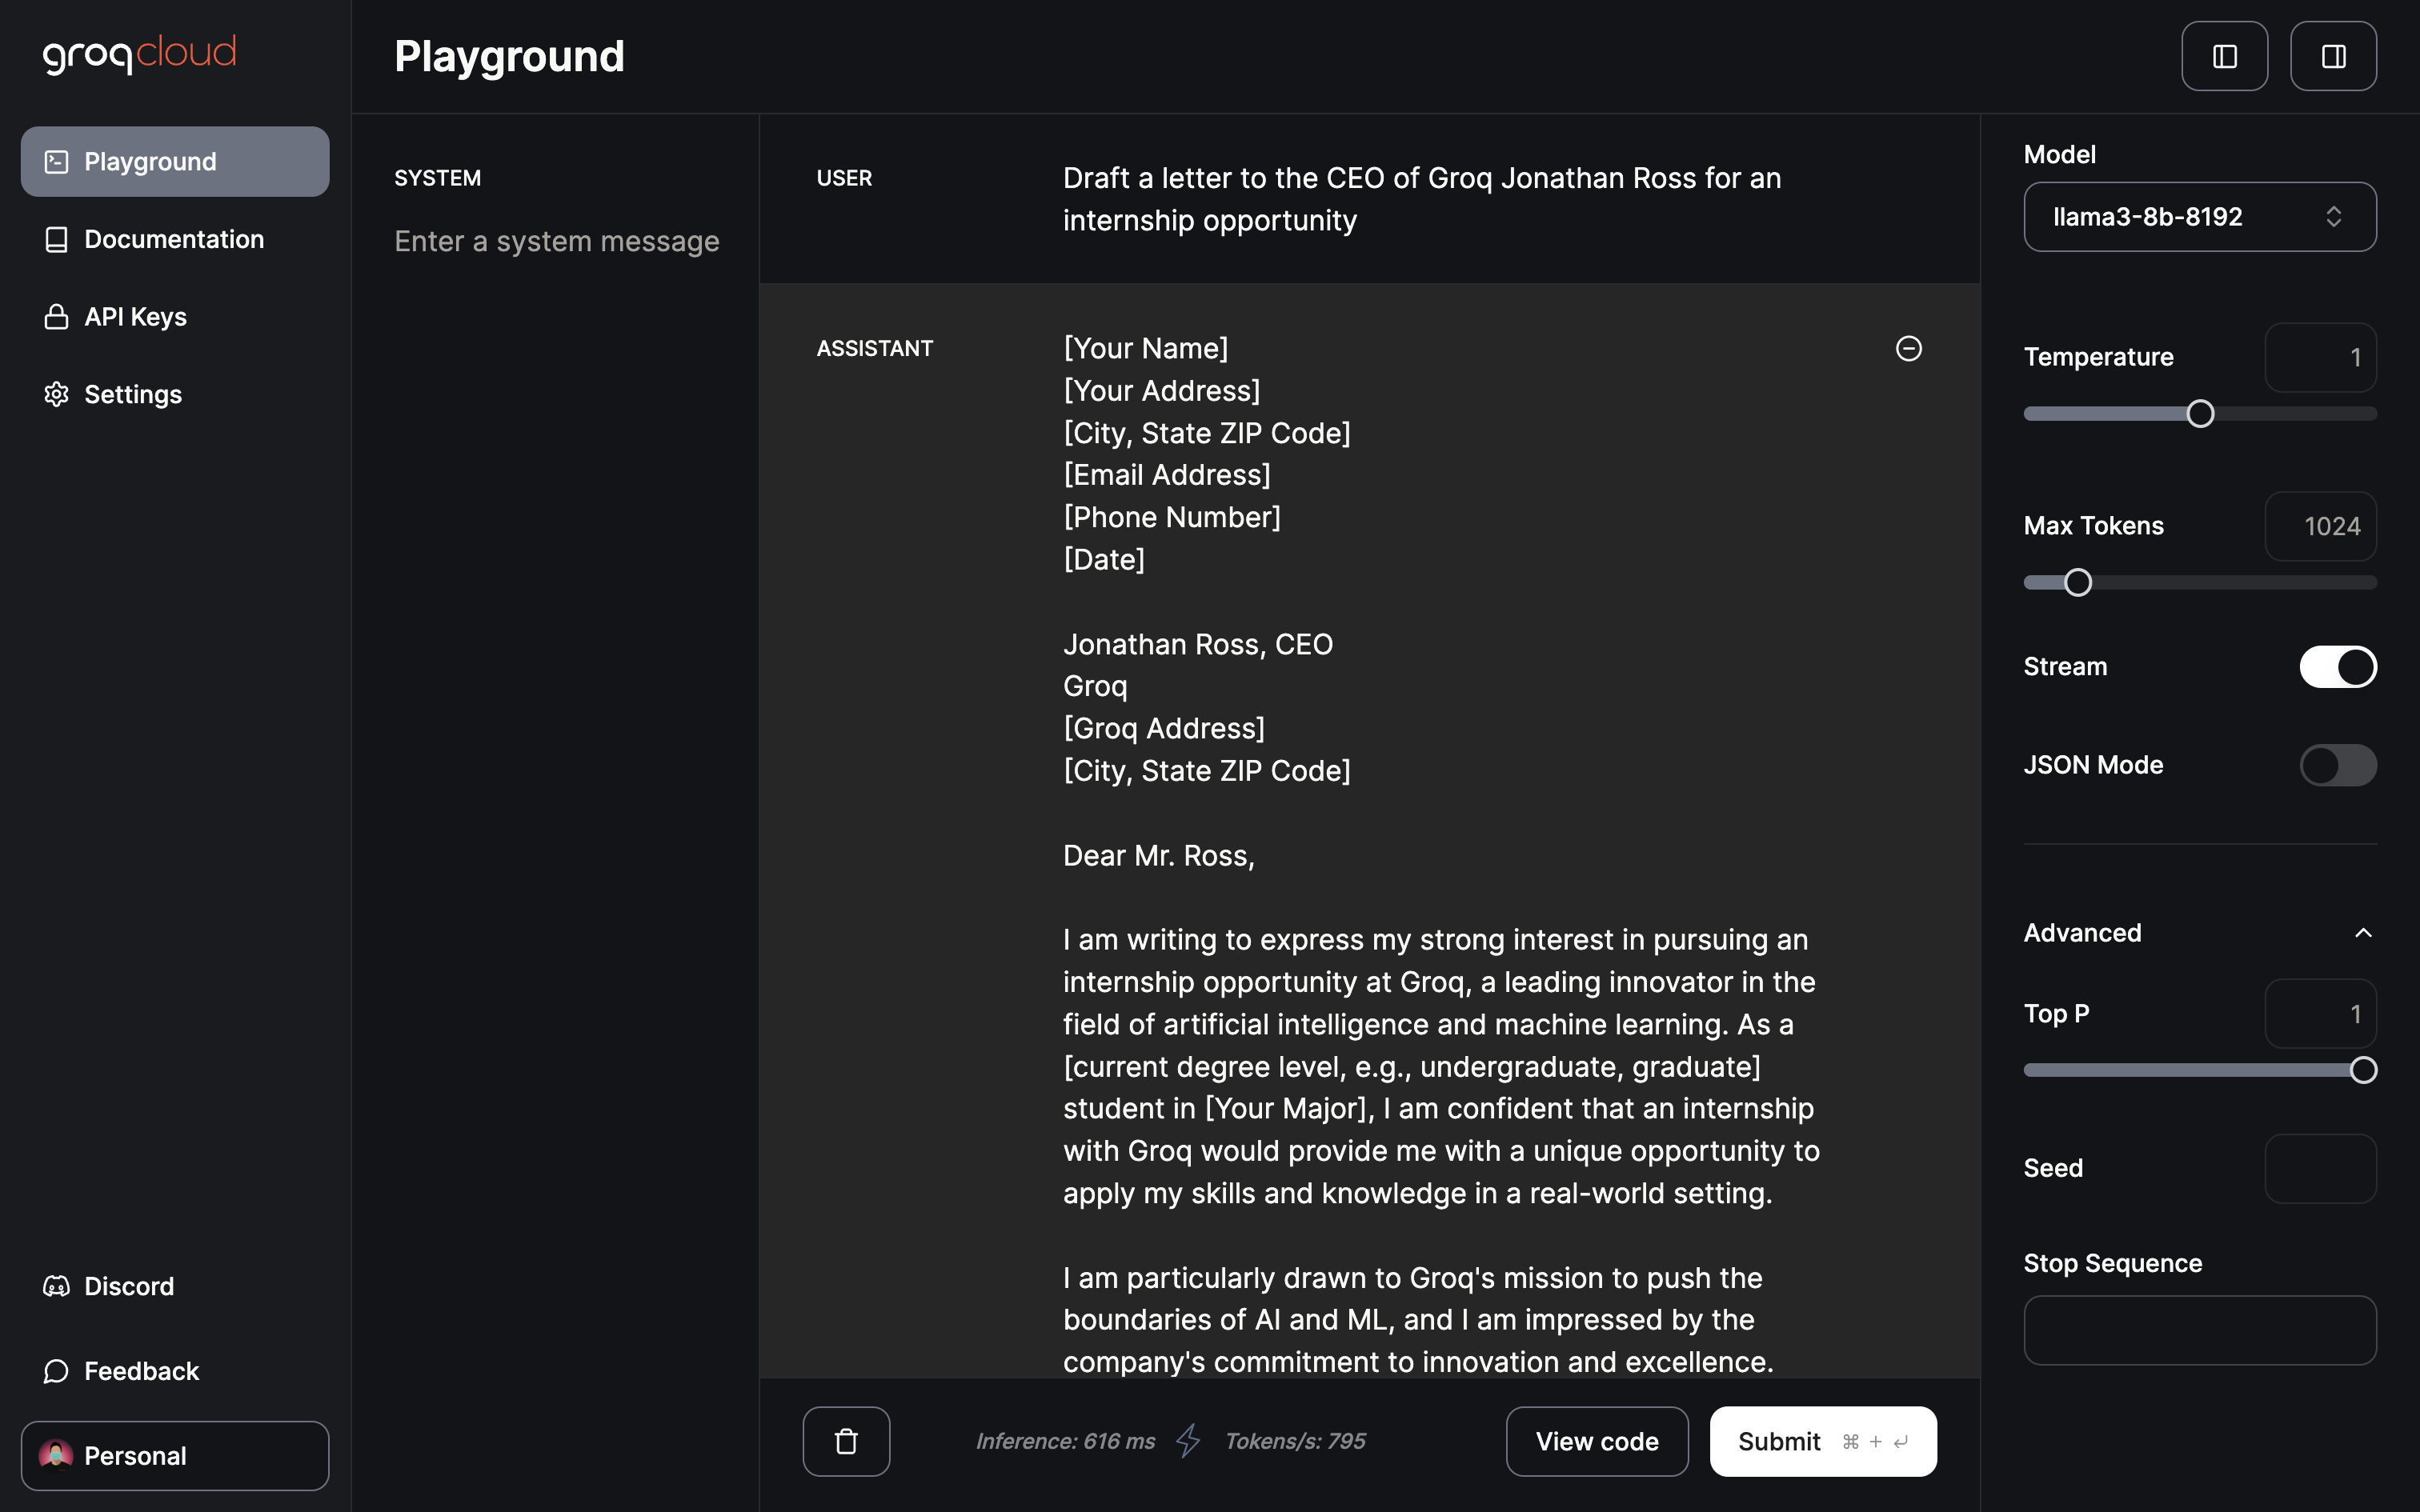2420x1512 pixels.
Task: Click the Playground page heading
Action: point(509,56)
